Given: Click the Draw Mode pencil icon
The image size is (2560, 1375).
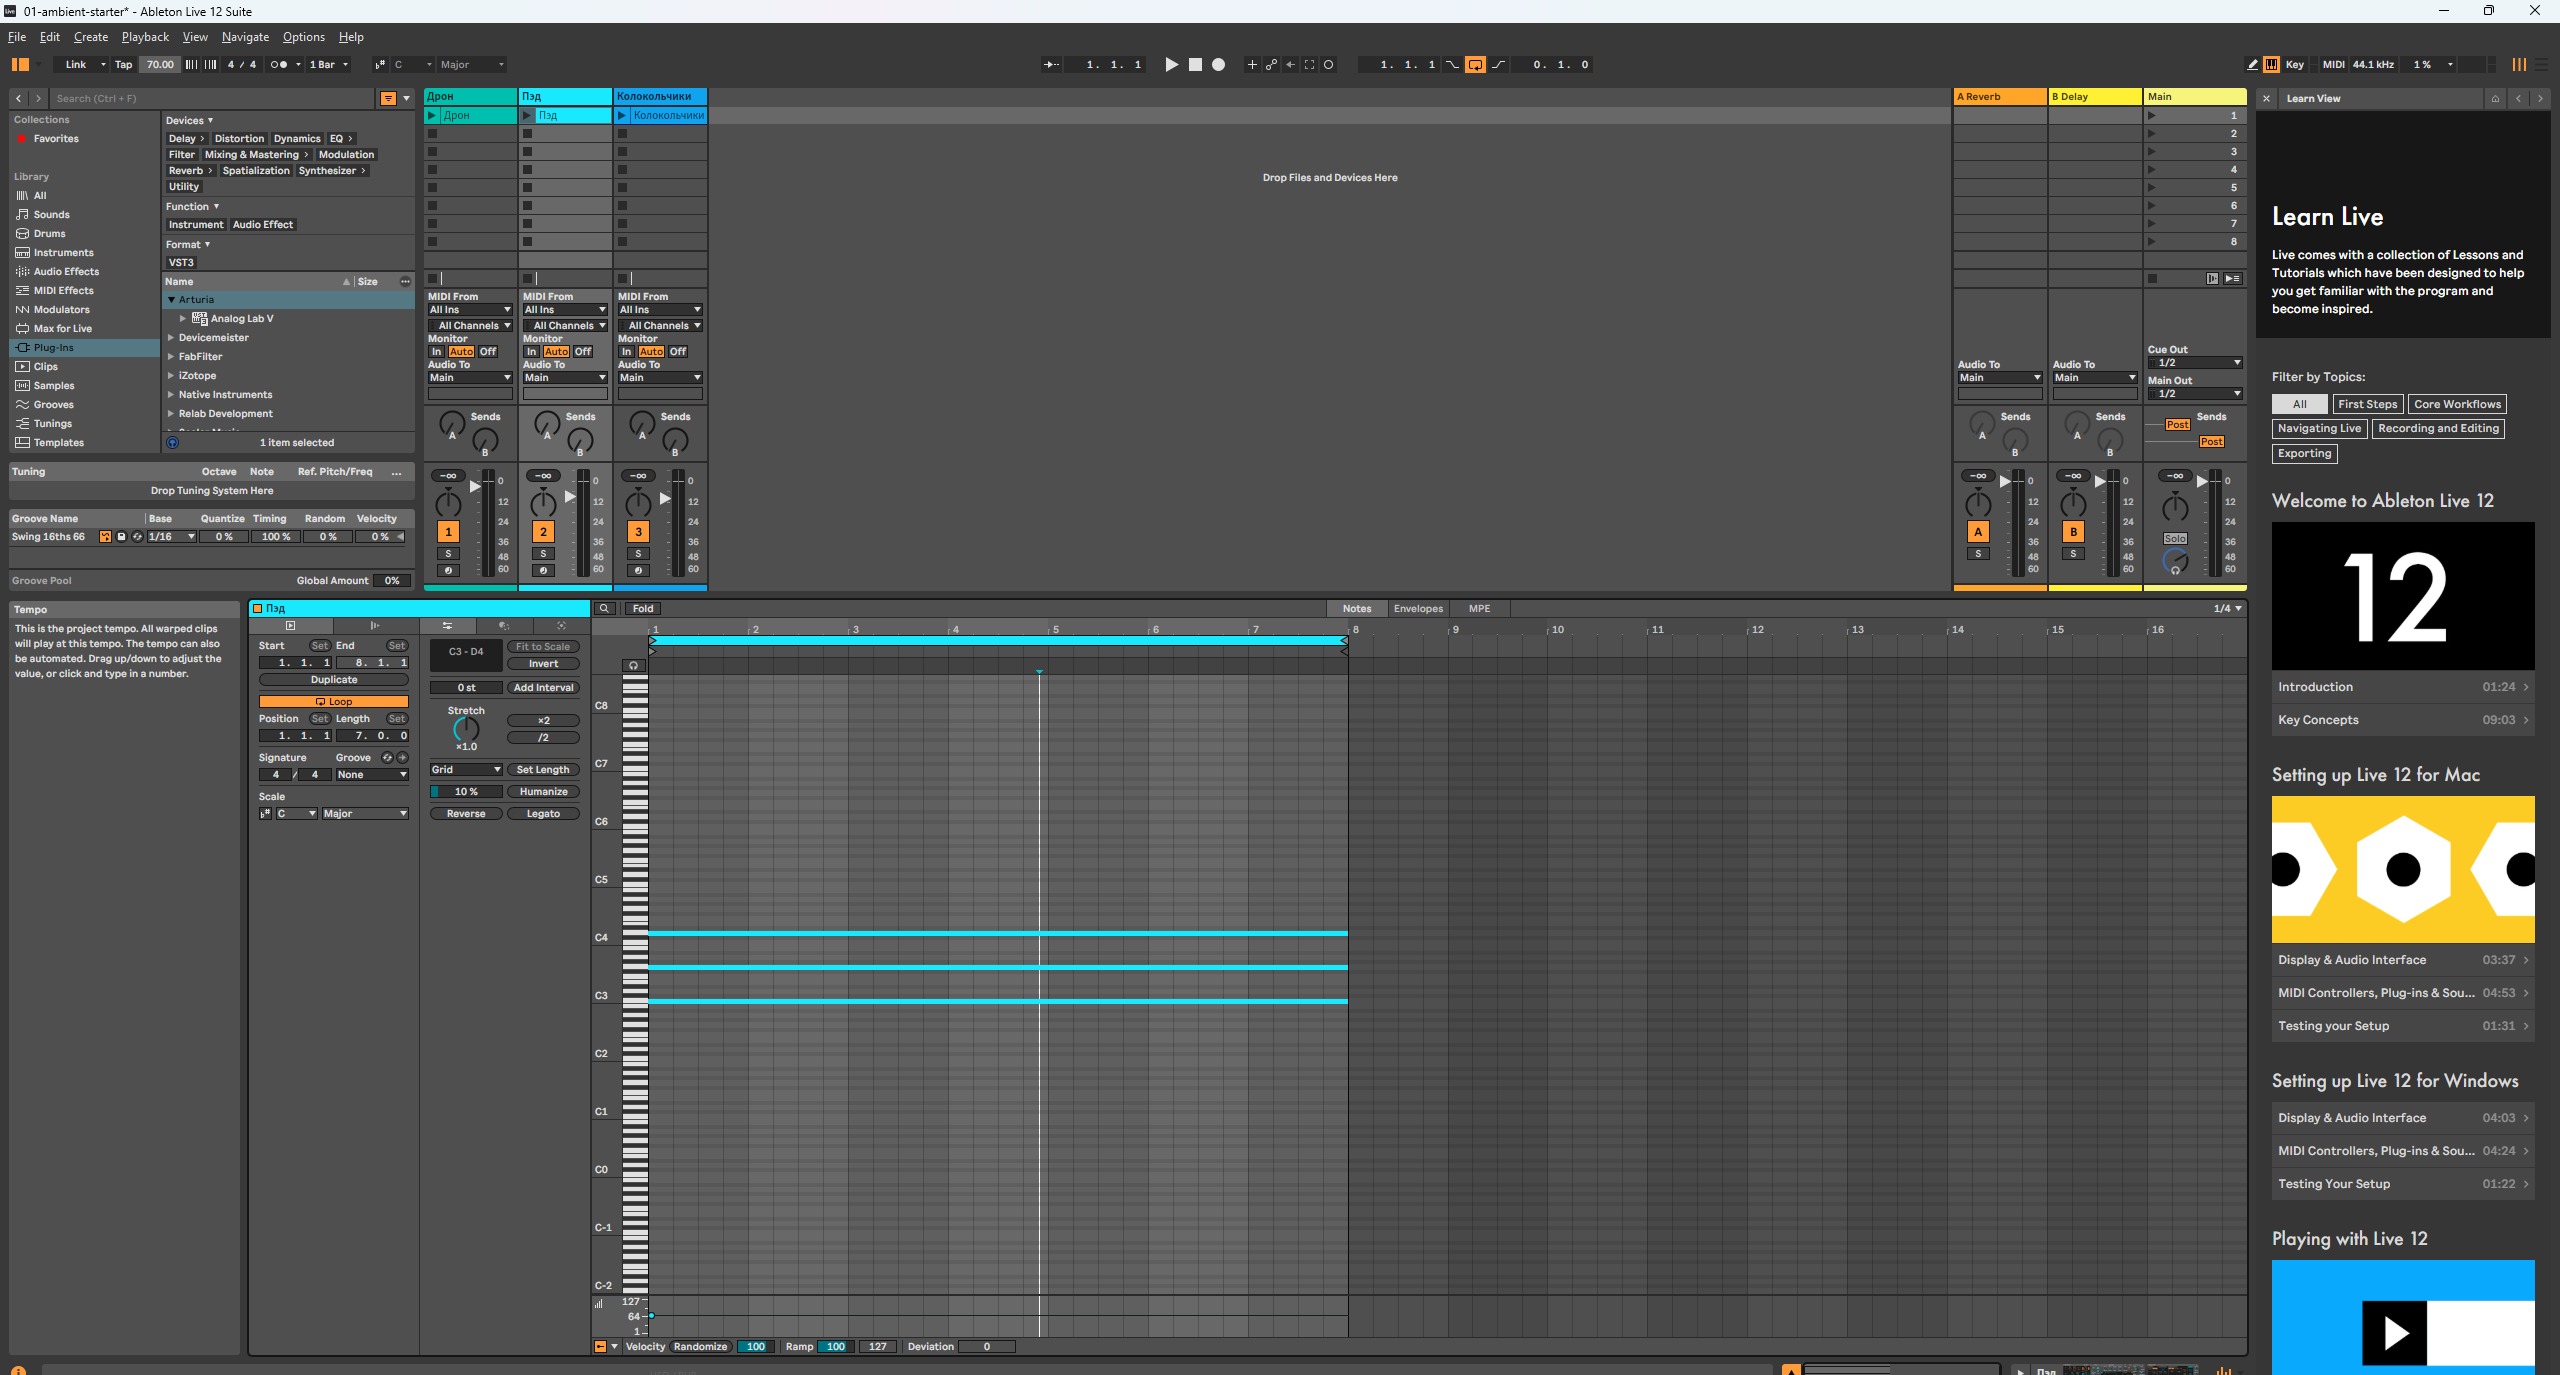Looking at the screenshot, I should pos(2252,64).
